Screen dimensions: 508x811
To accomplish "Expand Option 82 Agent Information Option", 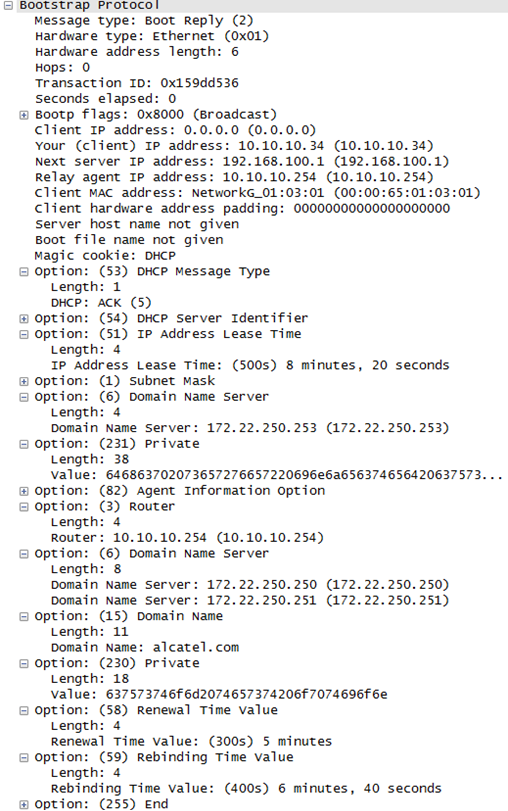I will 24,491.
